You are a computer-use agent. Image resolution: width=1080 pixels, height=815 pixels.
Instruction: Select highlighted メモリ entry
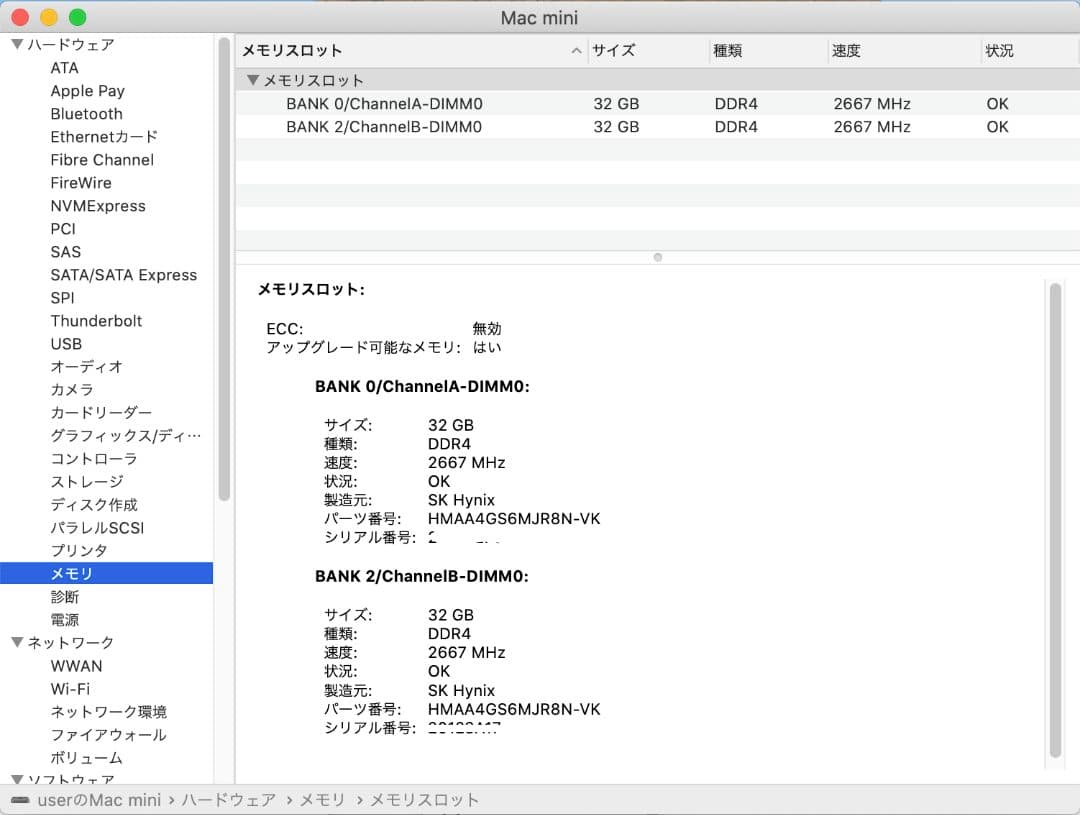tap(106, 573)
